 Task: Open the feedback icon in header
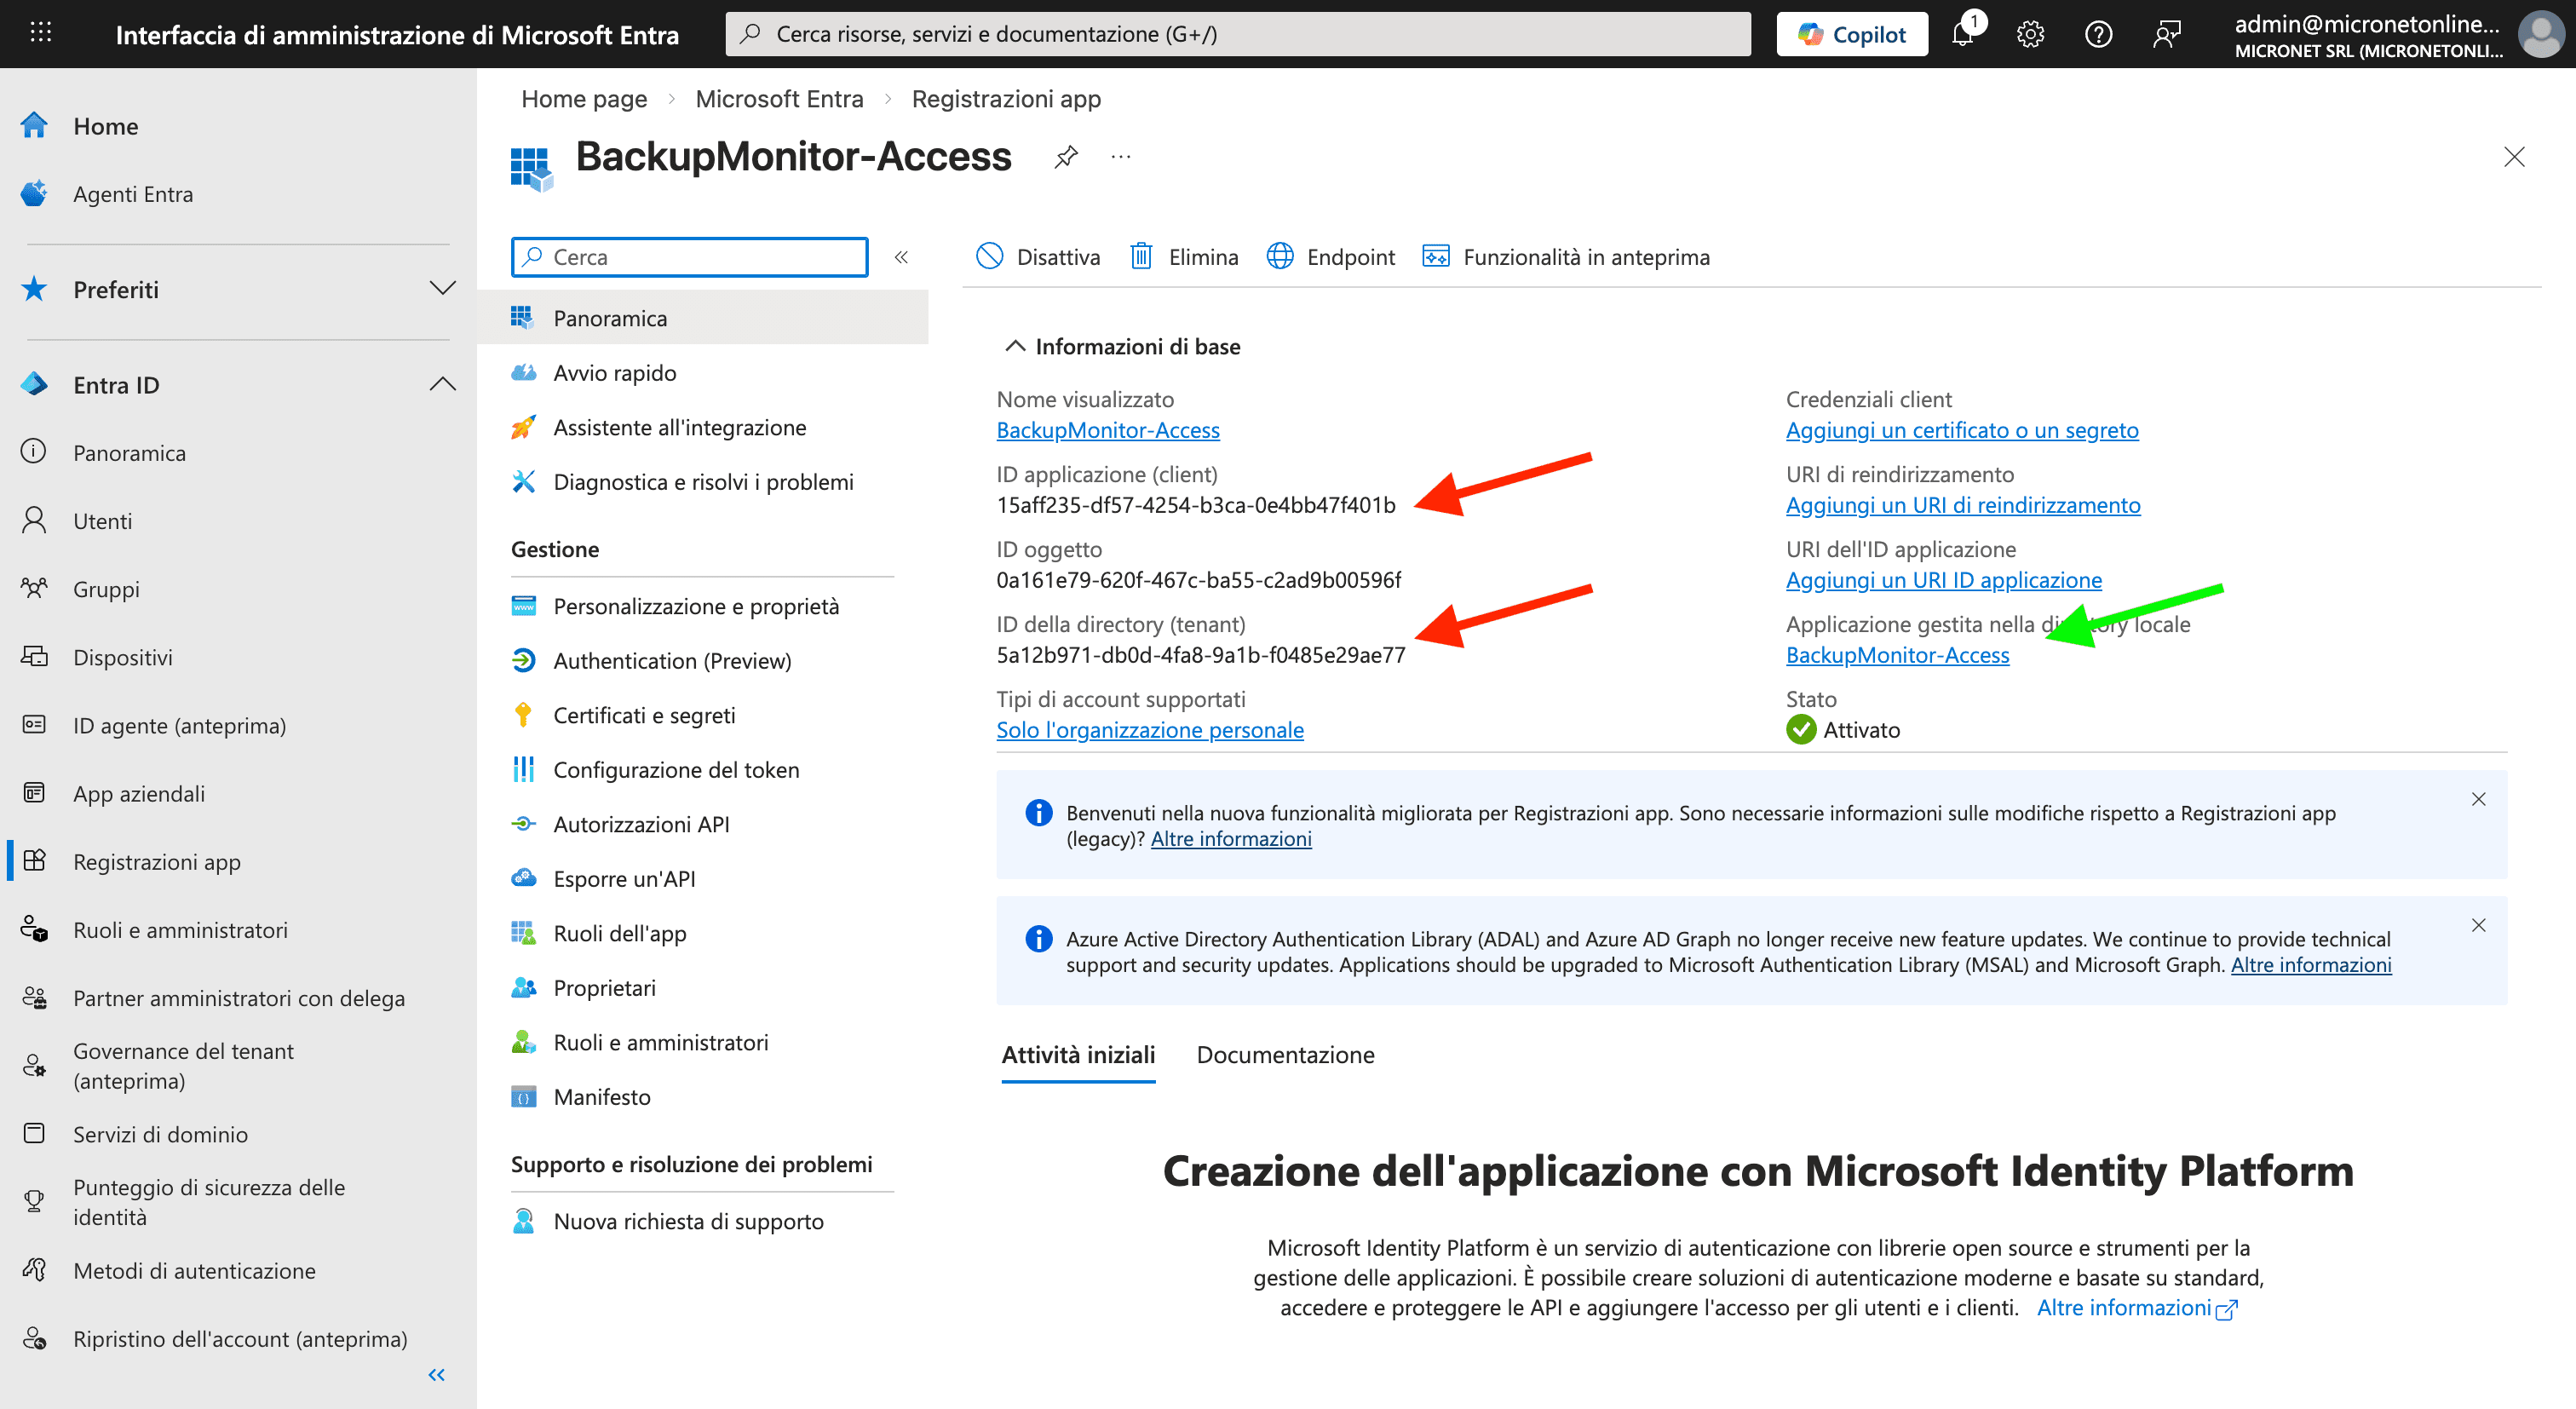(x=2166, y=34)
